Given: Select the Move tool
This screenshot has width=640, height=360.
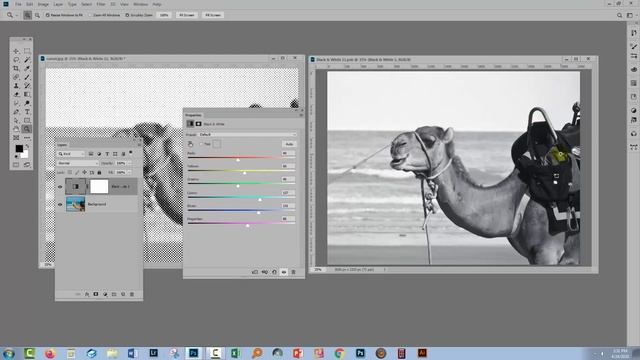Looking at the screenshot, I should (16, 51).
